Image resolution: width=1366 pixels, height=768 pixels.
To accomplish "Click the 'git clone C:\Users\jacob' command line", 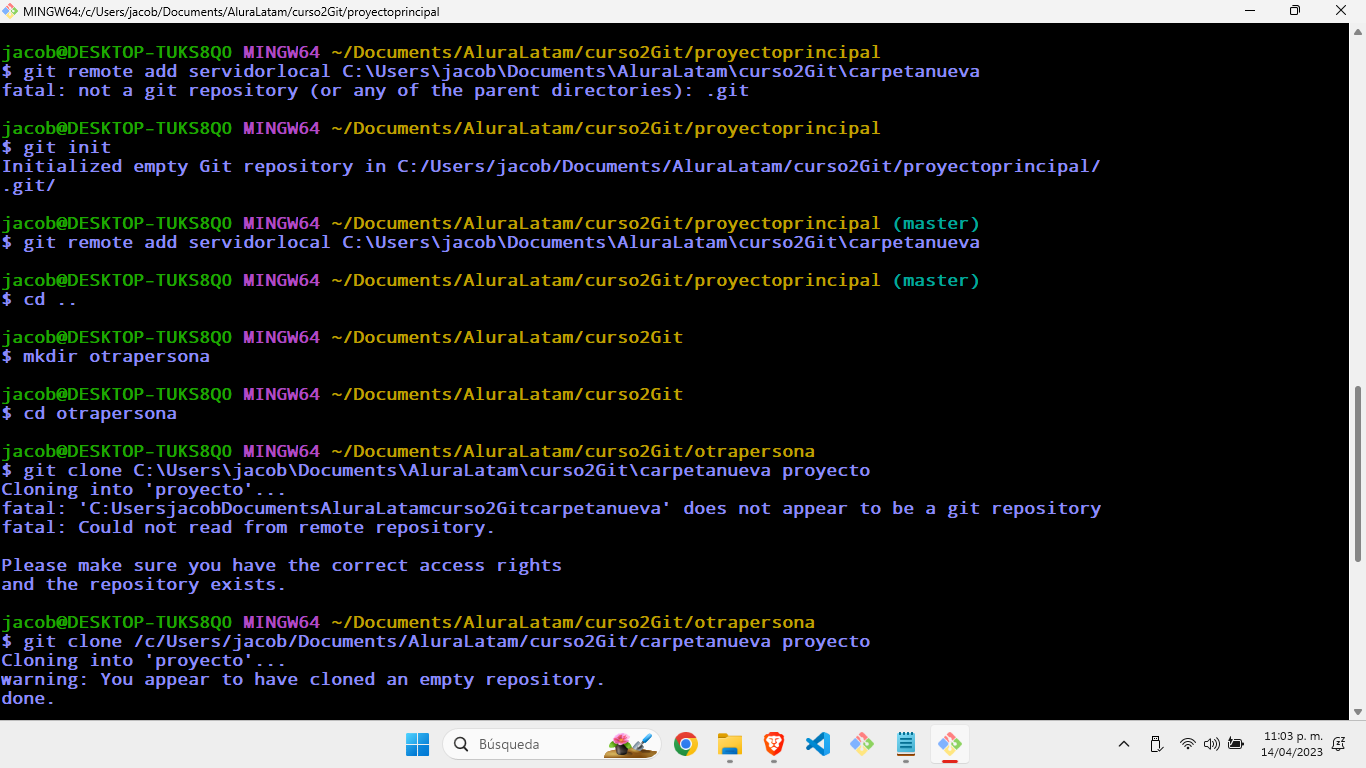I will [436, 470].
